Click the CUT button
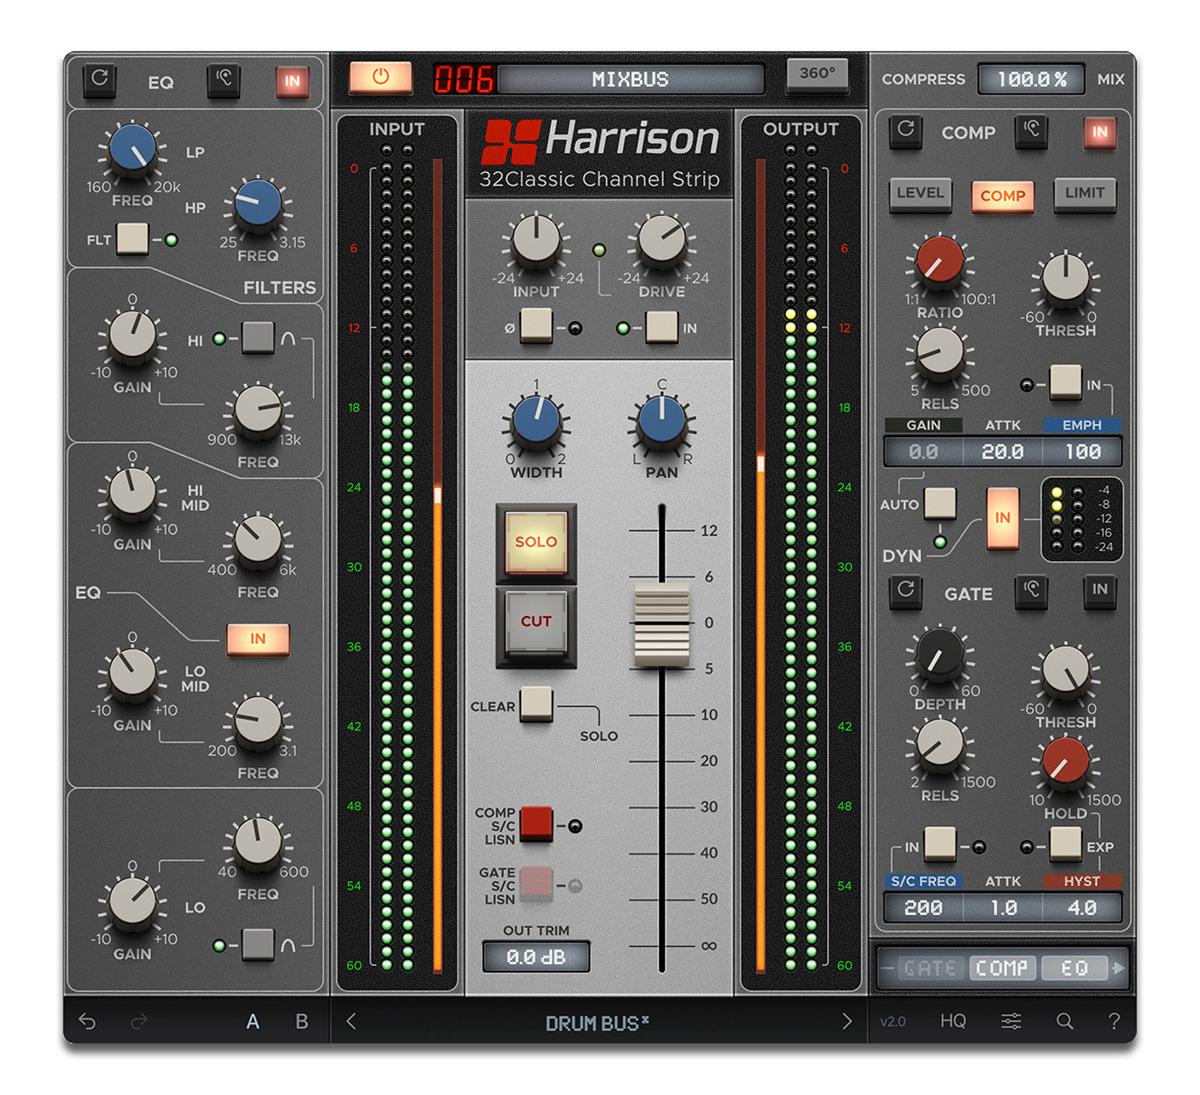 tap(536, 620)
